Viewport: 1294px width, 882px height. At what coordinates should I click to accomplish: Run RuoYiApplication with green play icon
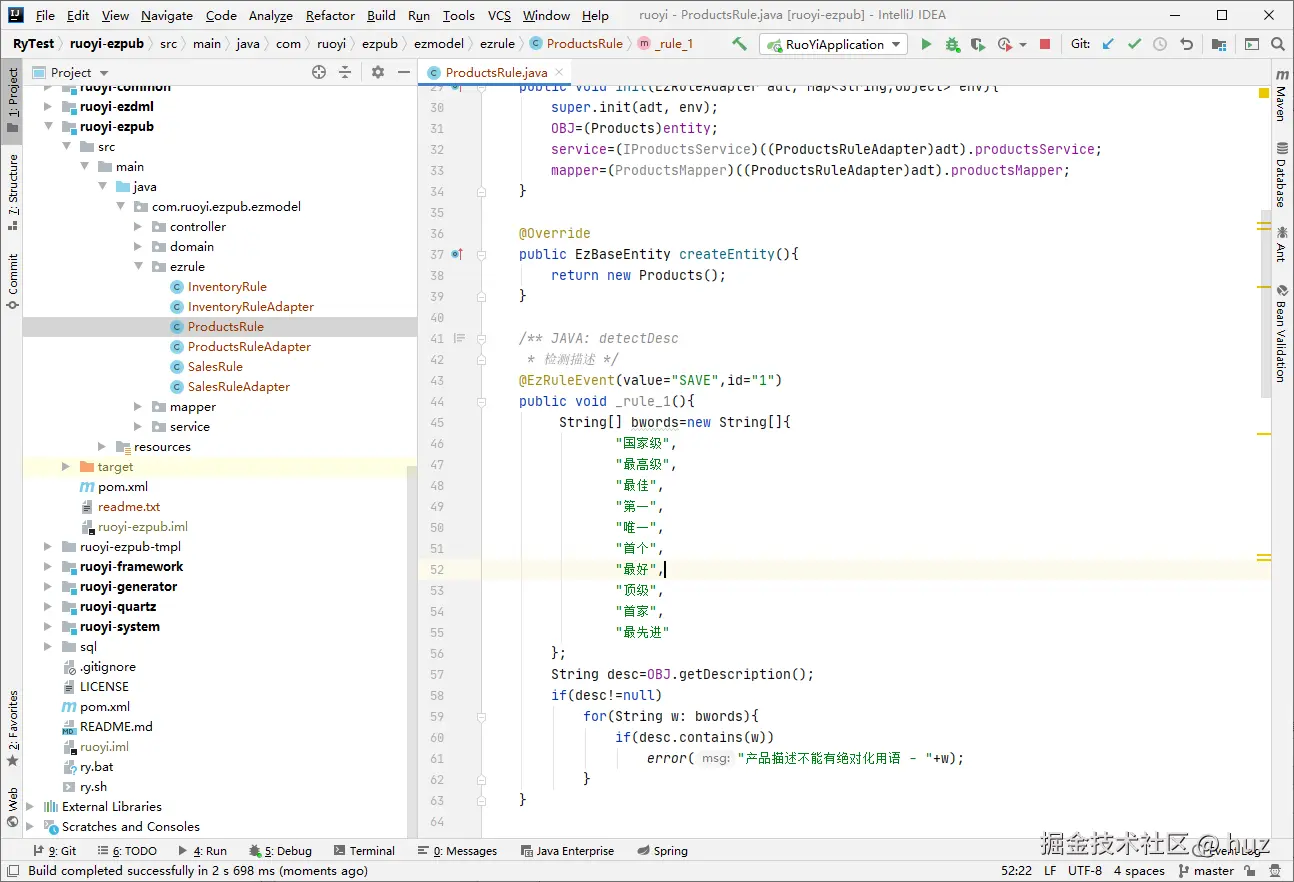coord(926,44)
